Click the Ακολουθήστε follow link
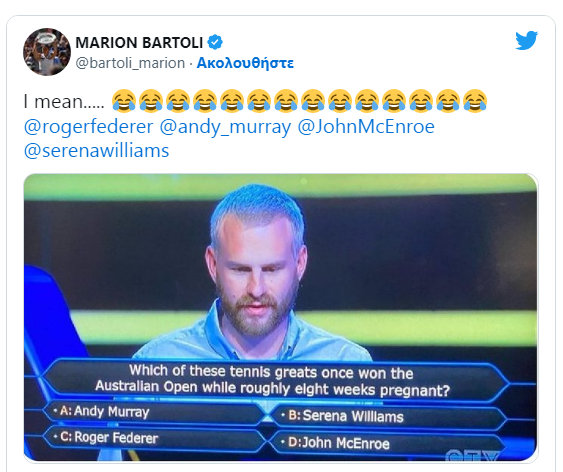The width and height of the screenshot is (563, 472). [245, 63]
